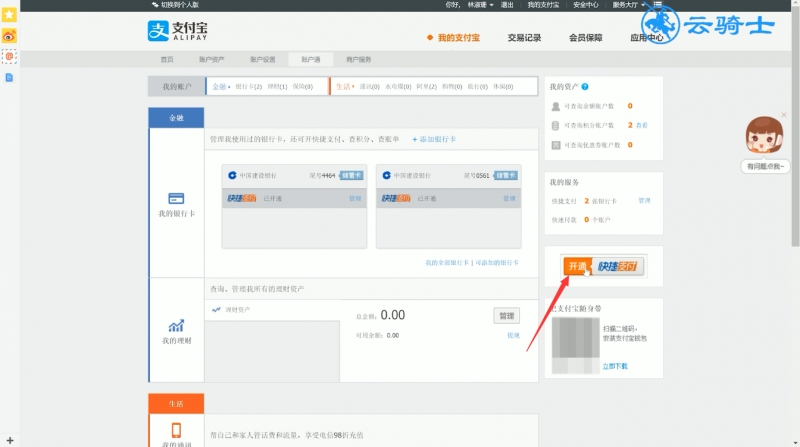Screen dimensions: 800x447
Task: Click 管理 on bank card ending 4464
Action: (355, 198)
